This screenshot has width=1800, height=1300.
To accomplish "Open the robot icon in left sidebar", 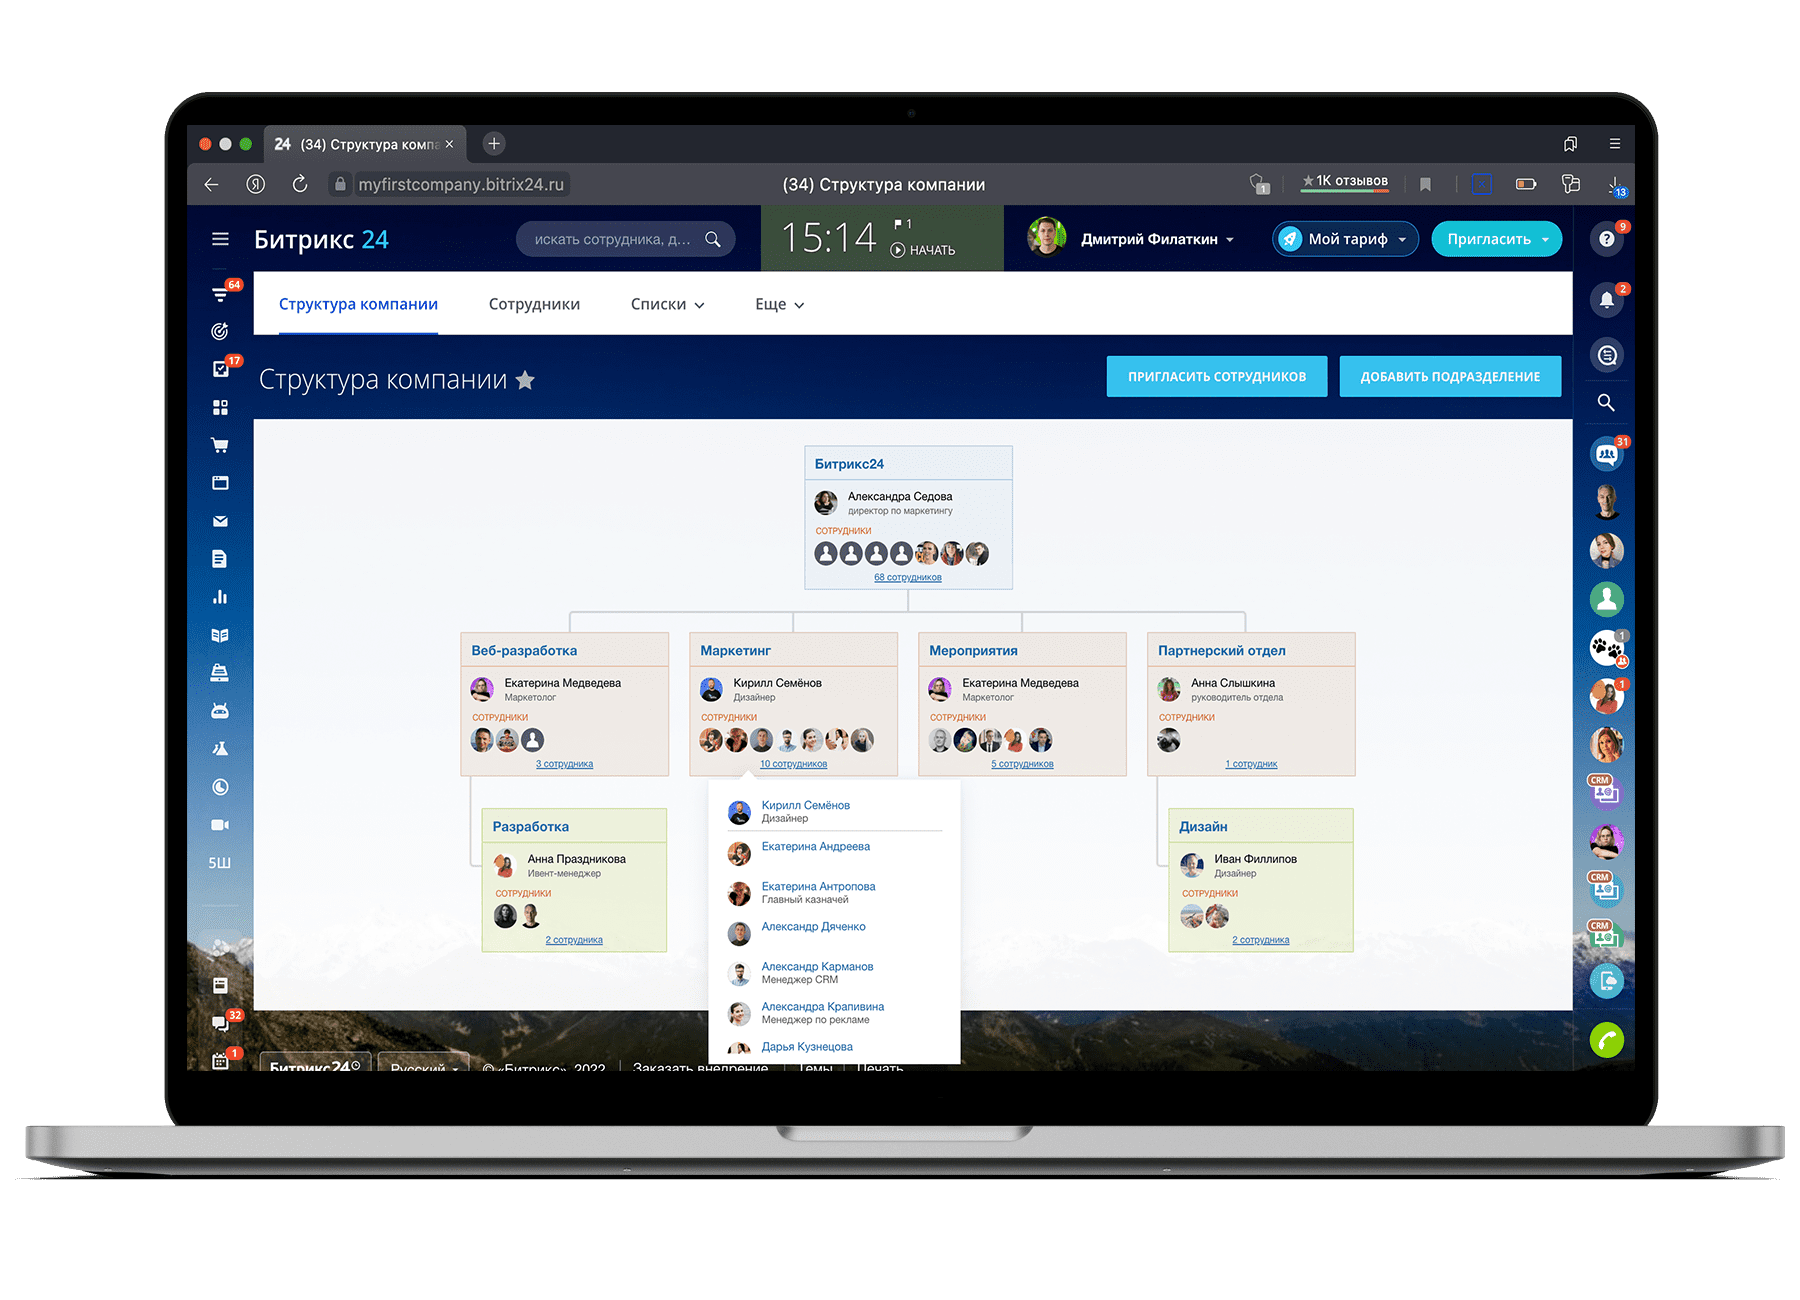I will tap(220, 711).
